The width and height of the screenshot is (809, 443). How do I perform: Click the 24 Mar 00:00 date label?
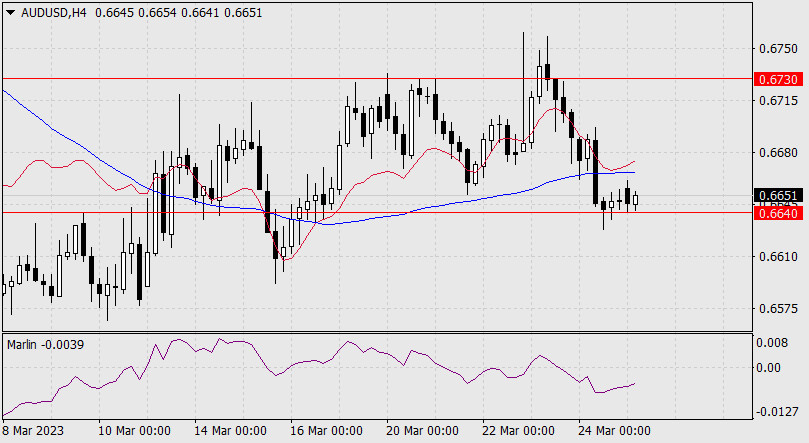(x=615, y=431)
